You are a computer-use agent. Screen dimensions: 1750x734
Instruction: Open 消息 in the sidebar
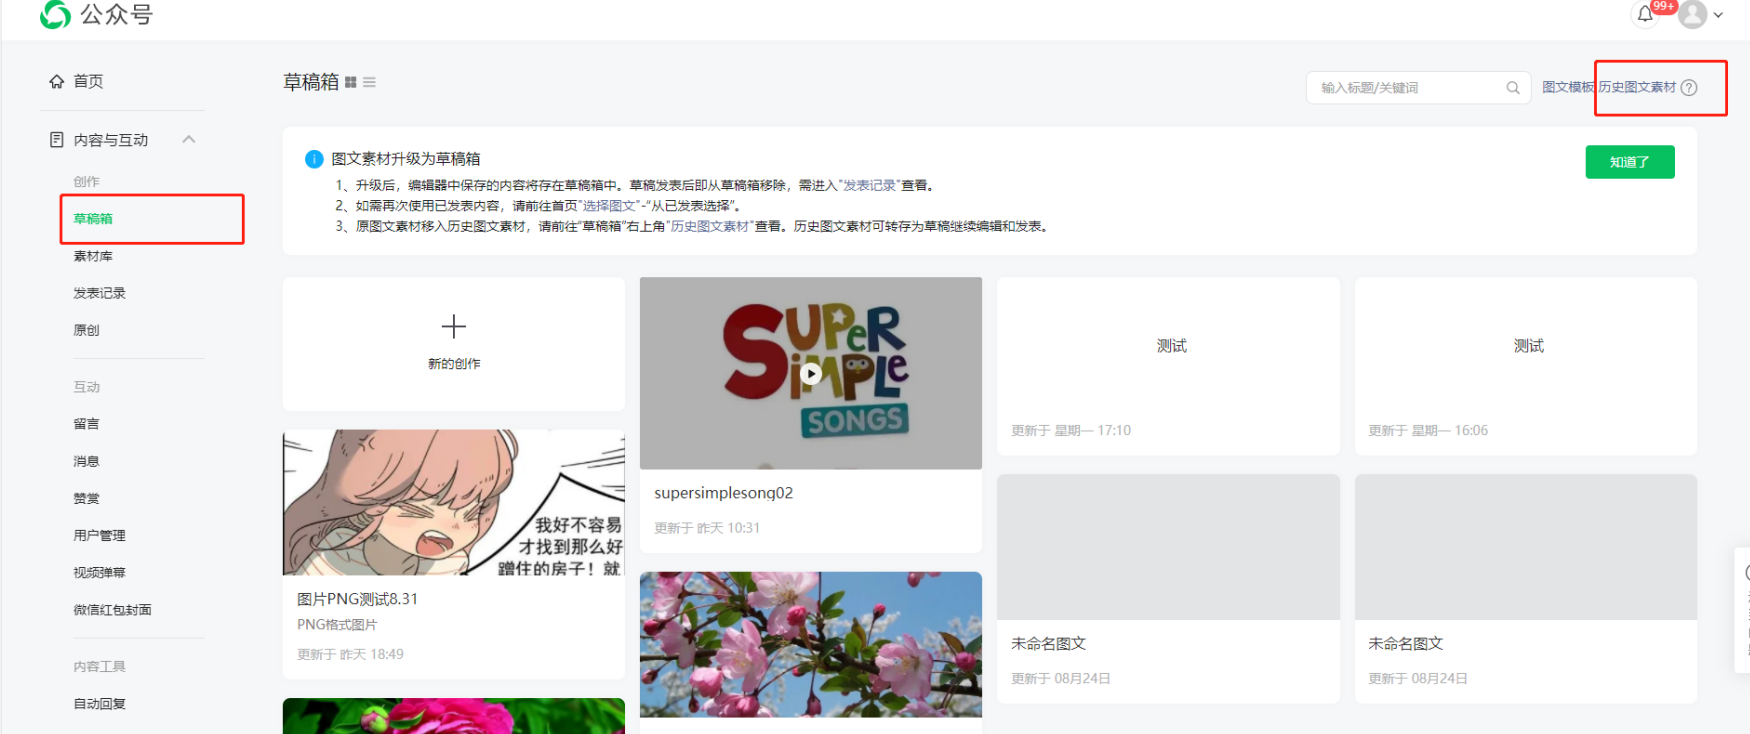(86, 461)
